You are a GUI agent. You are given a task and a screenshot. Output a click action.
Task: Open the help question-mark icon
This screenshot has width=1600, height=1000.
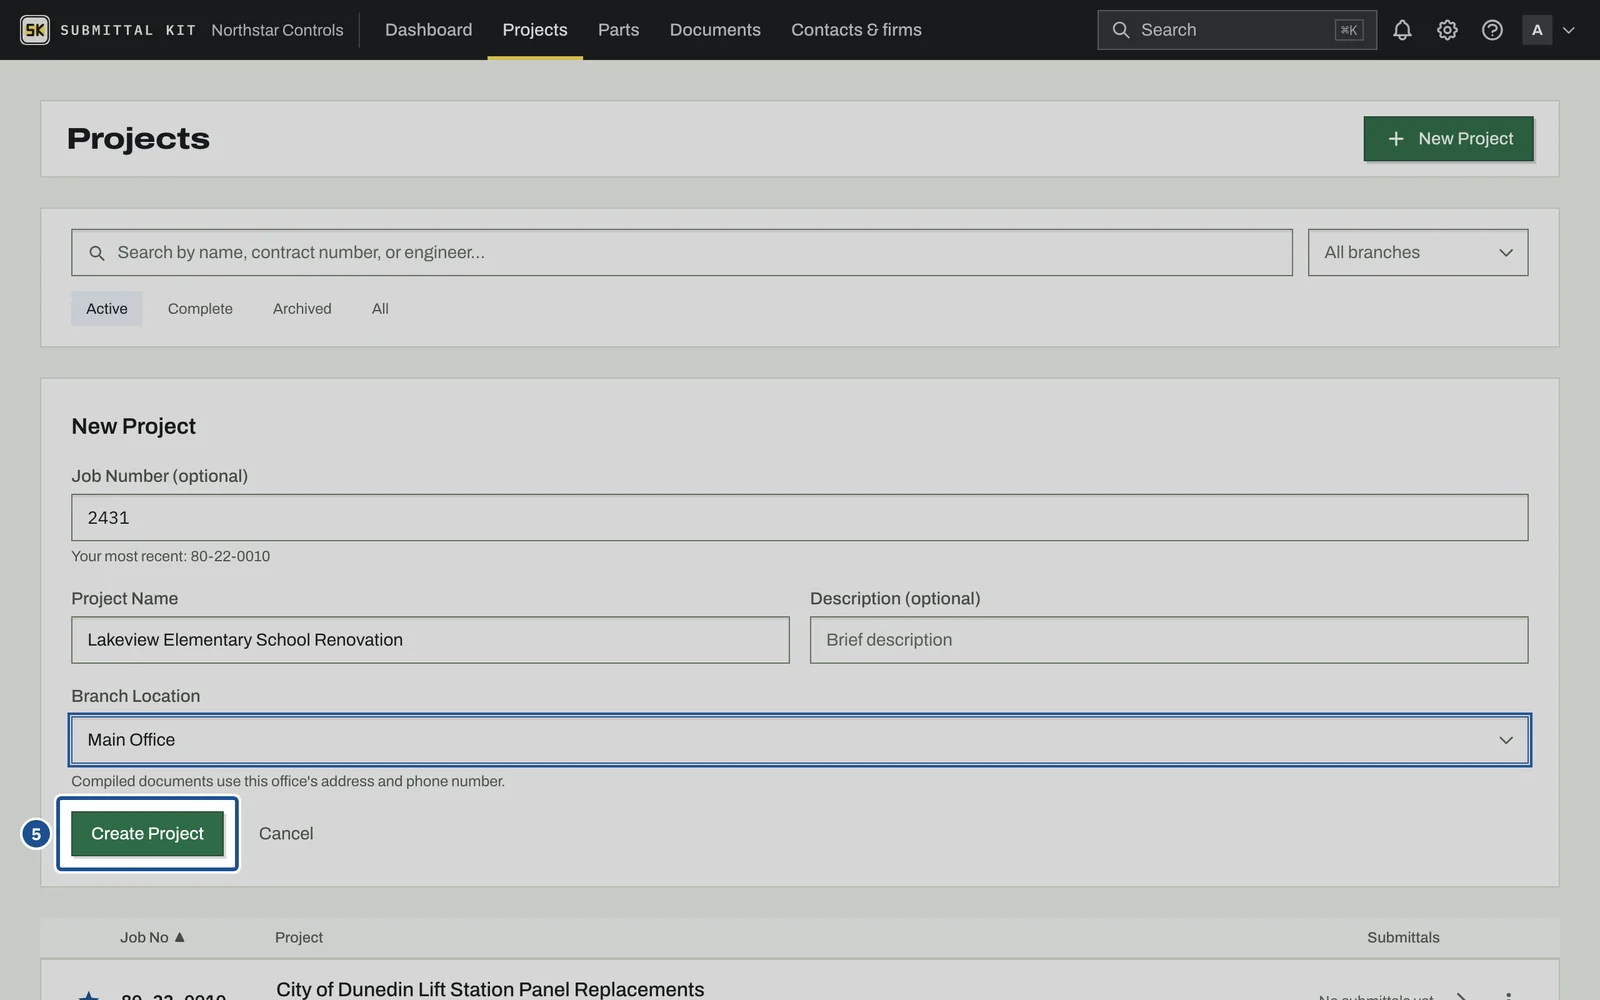tap(1492, 30)
